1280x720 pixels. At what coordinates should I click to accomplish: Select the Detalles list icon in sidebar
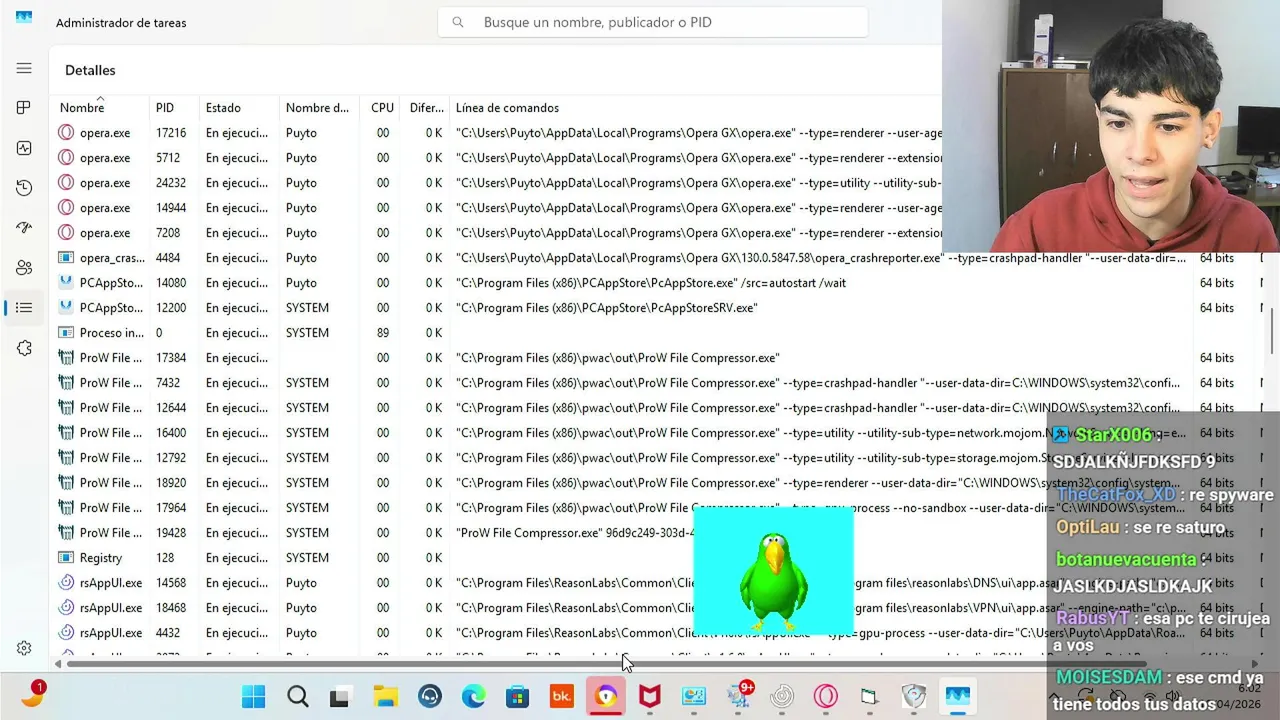click(x=24, y=308)
